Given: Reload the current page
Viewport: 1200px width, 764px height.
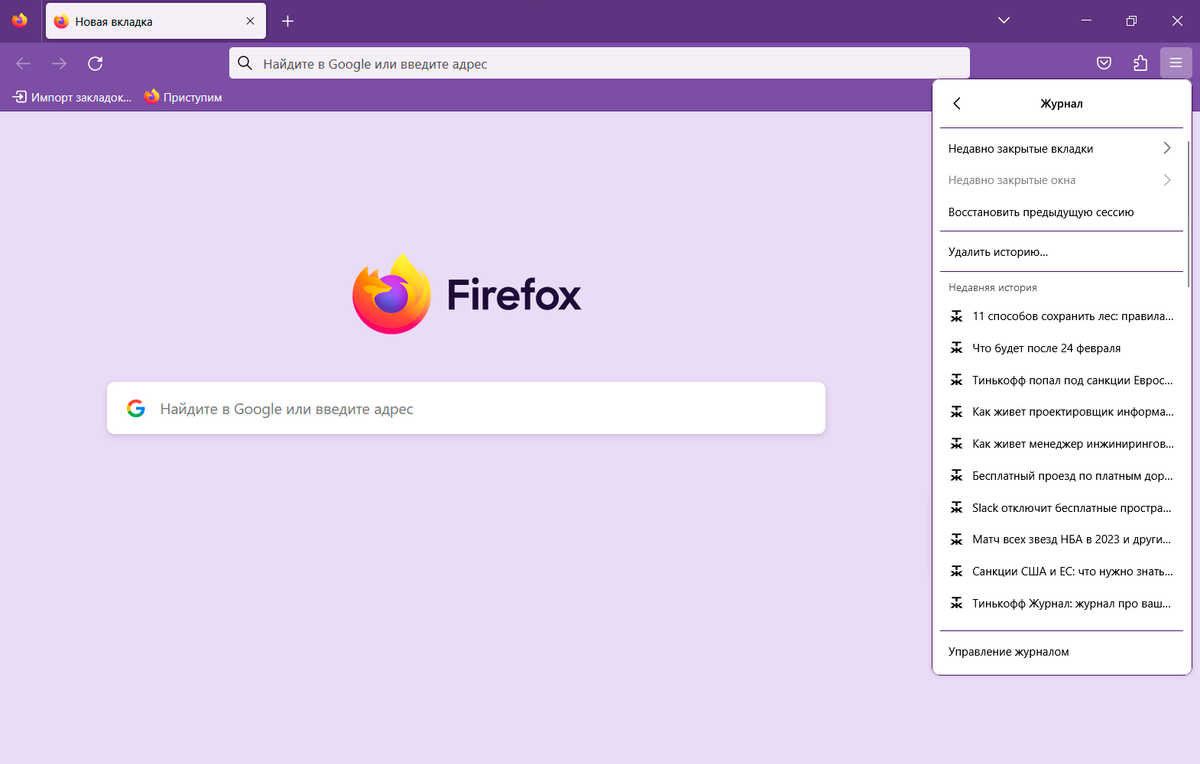Looking at the screenshot, I should (95, 63).
